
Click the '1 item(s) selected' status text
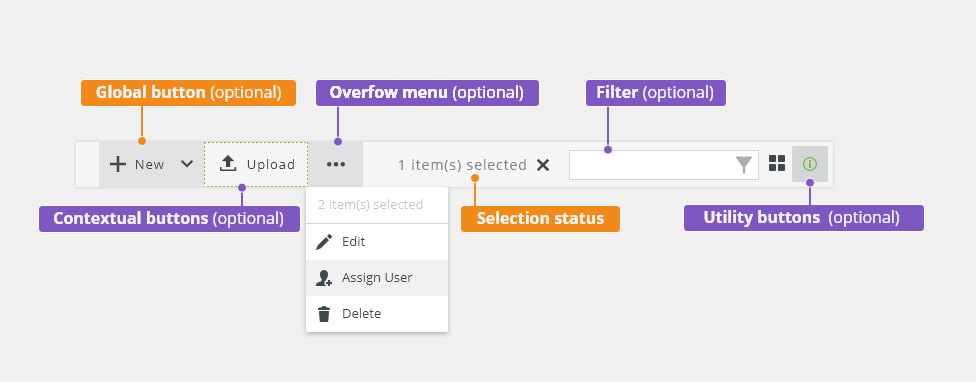click(462, 165)
